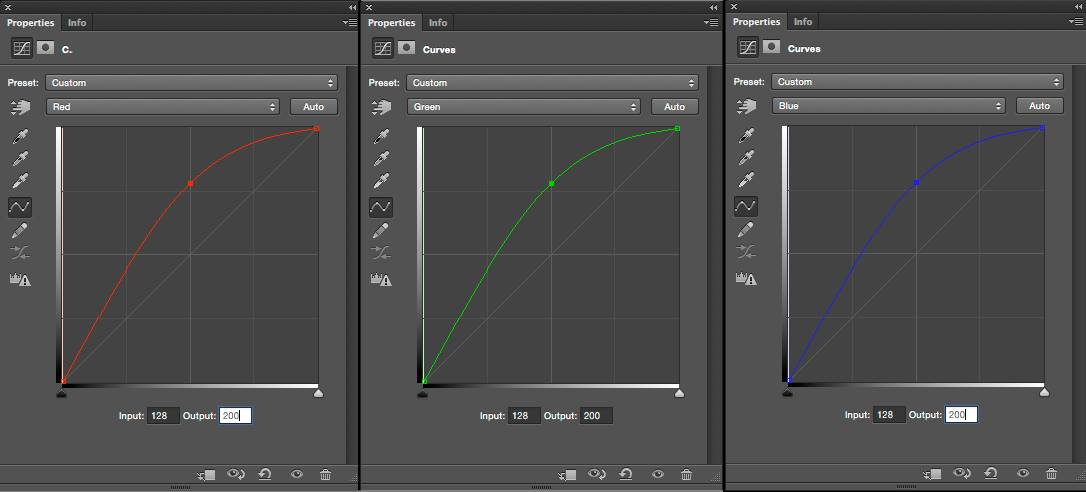
Task: Toggle clip to layer in the Green panel
Action: (x=567, y=475)
